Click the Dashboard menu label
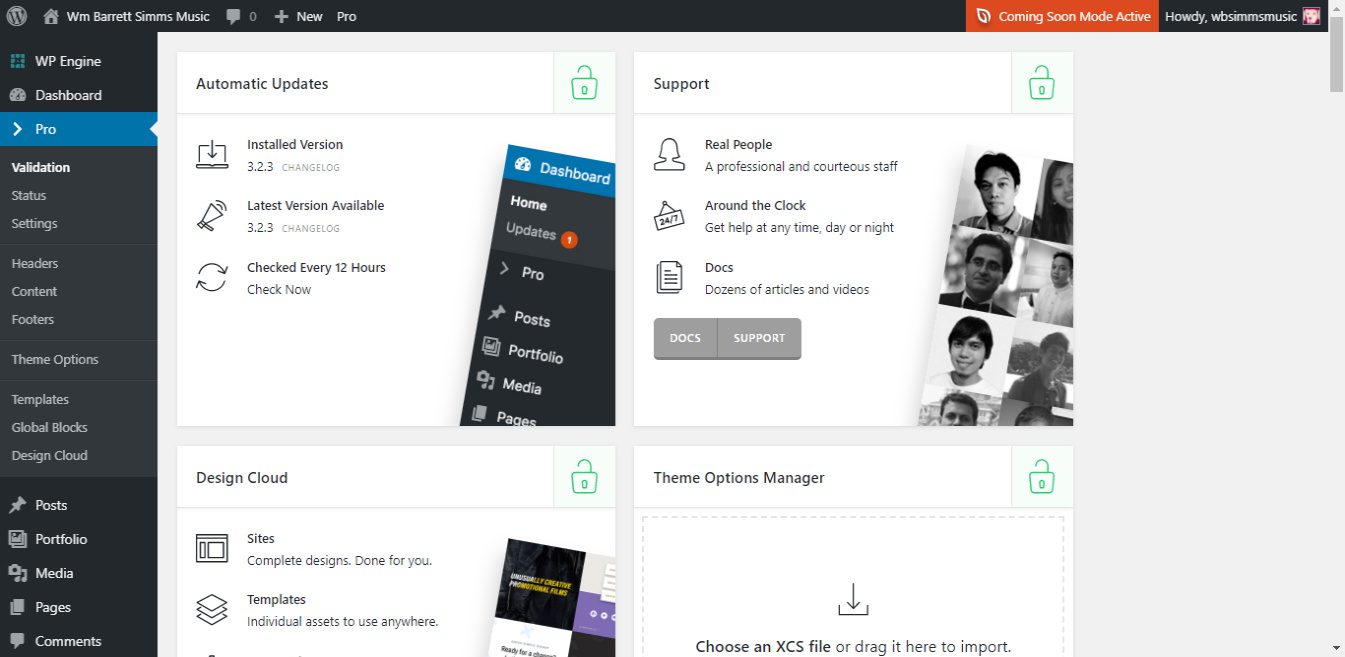Image resolution: width=1345 pixels, height=657 pixels. (68, 95)
